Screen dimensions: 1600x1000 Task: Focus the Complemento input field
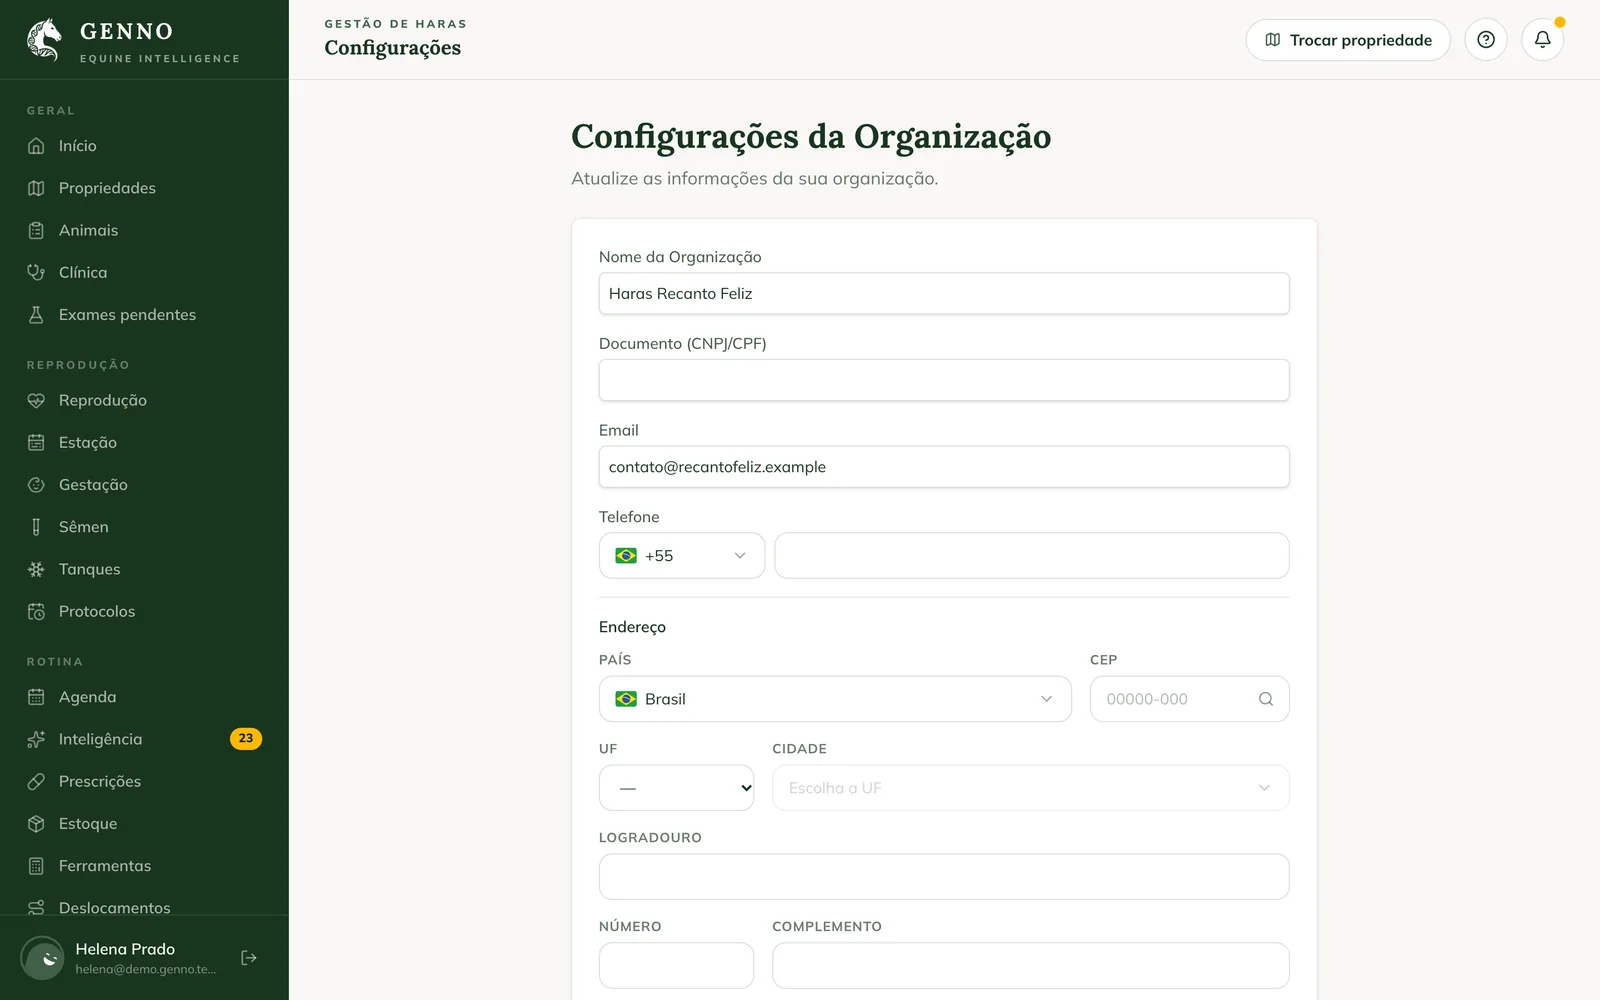point(1031,966)
